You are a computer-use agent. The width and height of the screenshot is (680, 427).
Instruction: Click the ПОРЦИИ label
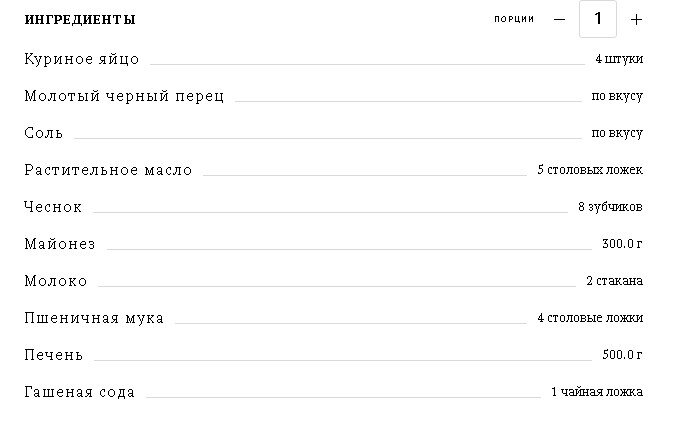(x=514, y=19)
